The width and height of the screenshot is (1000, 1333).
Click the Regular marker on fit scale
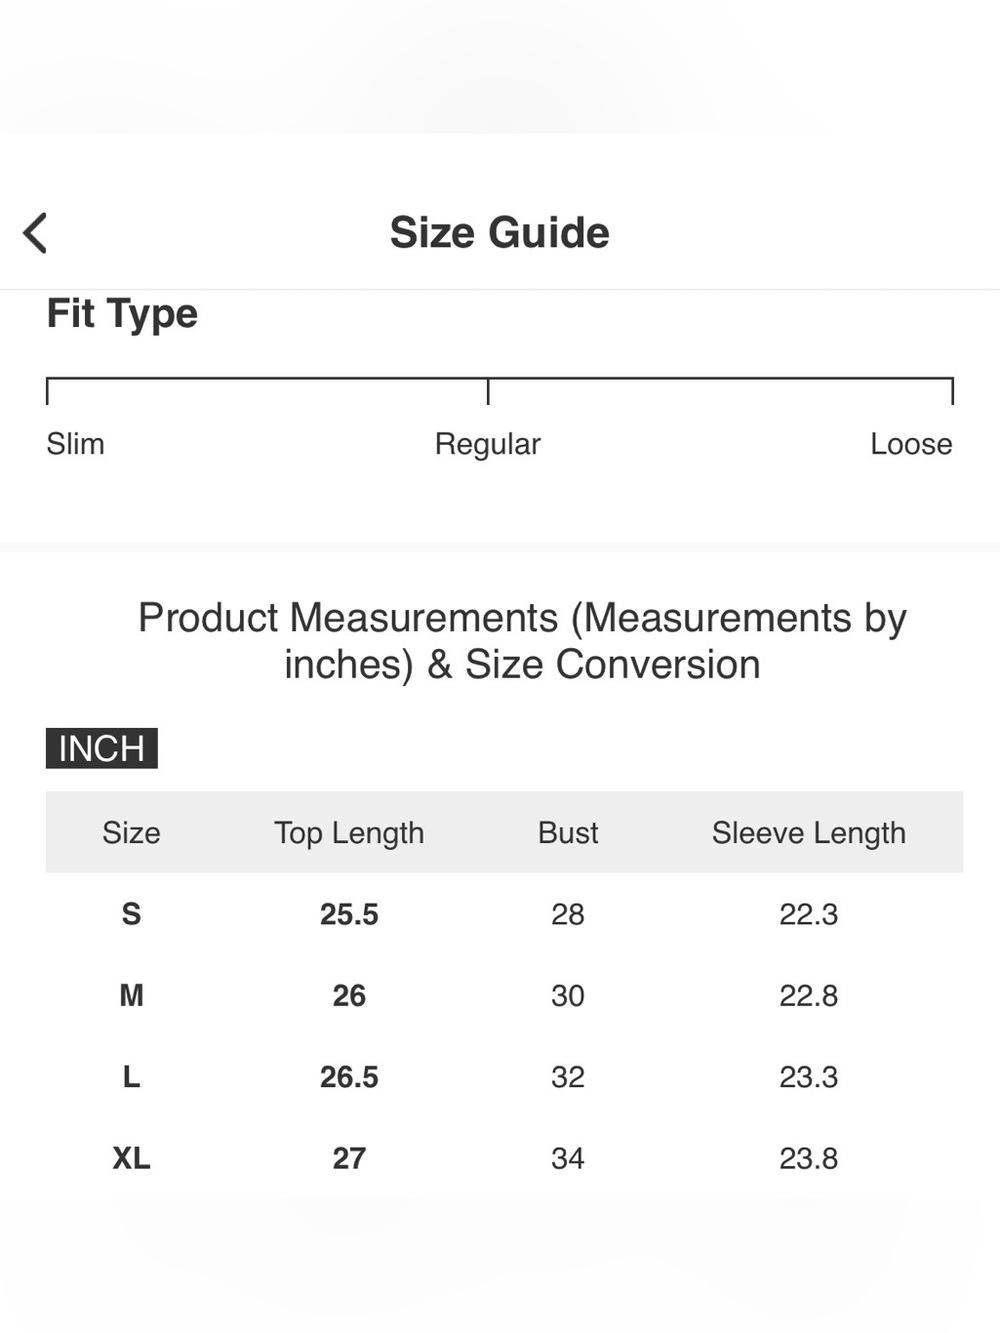[x=488, y=391]
